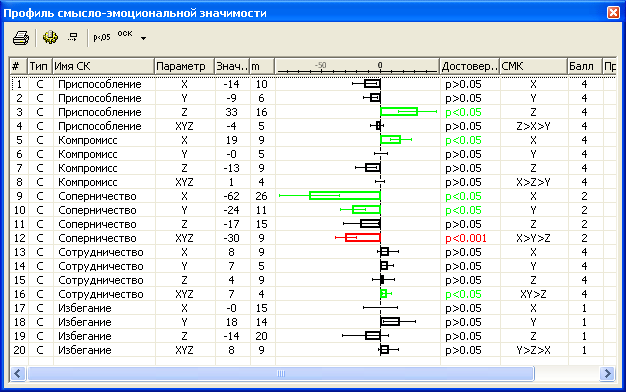This screenshot has width=626, height=392.
Task: Click the Балл column header
Action: point(584,66)
